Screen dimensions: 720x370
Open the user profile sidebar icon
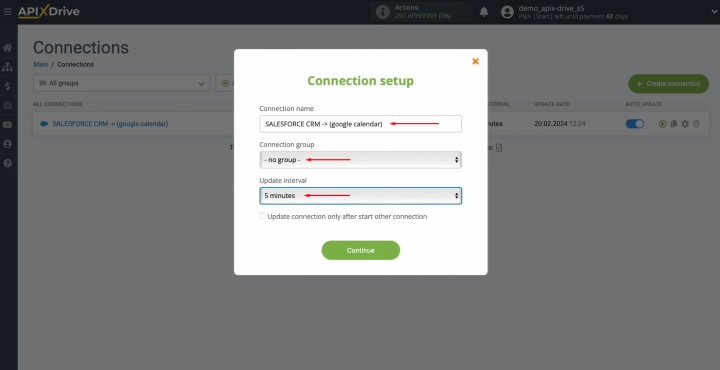tap(7, 144)
